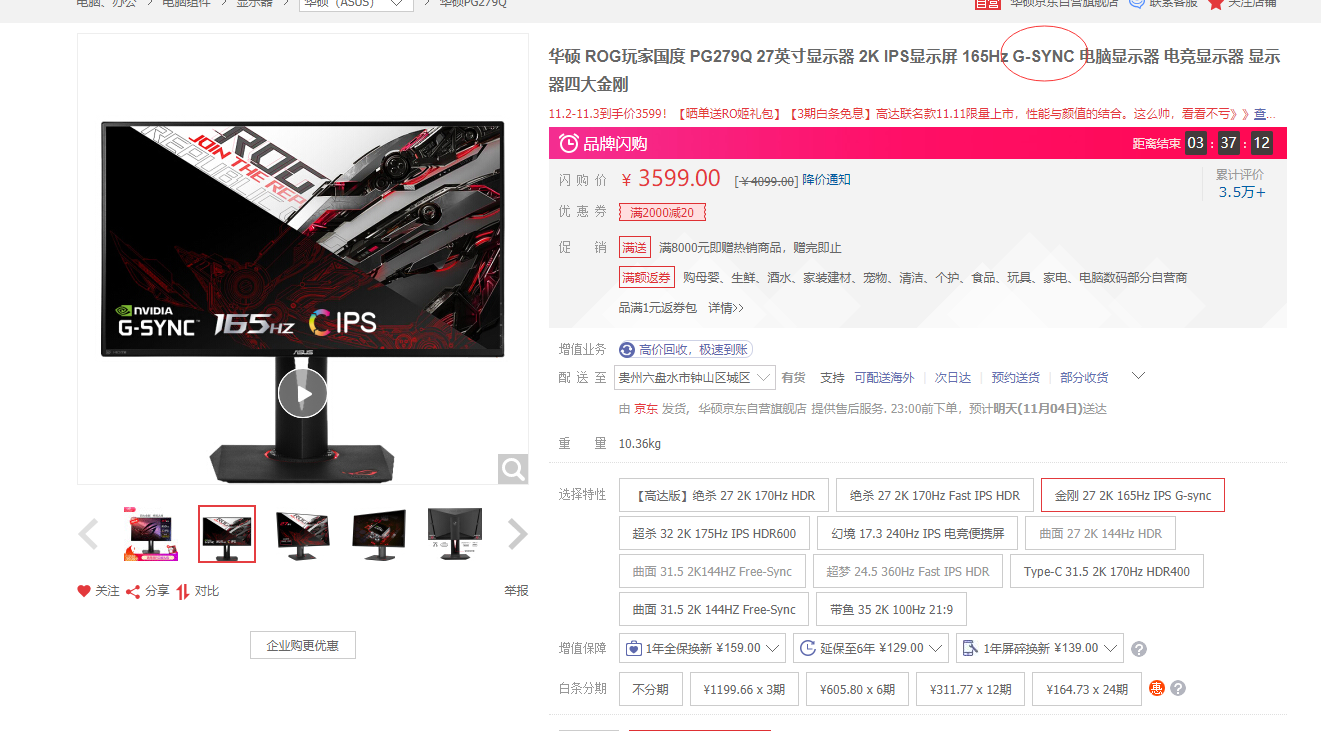The width and height of the screenshot is (1321, 731).
Task: Click the 高价回收，极速到账 recycle badge
Action: point(685,349)
